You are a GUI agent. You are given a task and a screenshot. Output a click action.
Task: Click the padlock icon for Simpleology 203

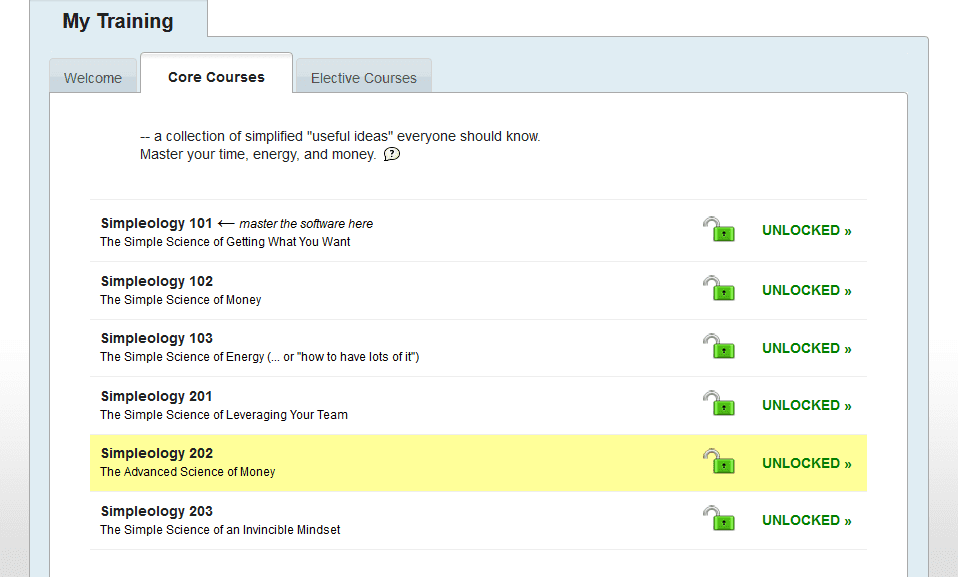coord(718,519)
